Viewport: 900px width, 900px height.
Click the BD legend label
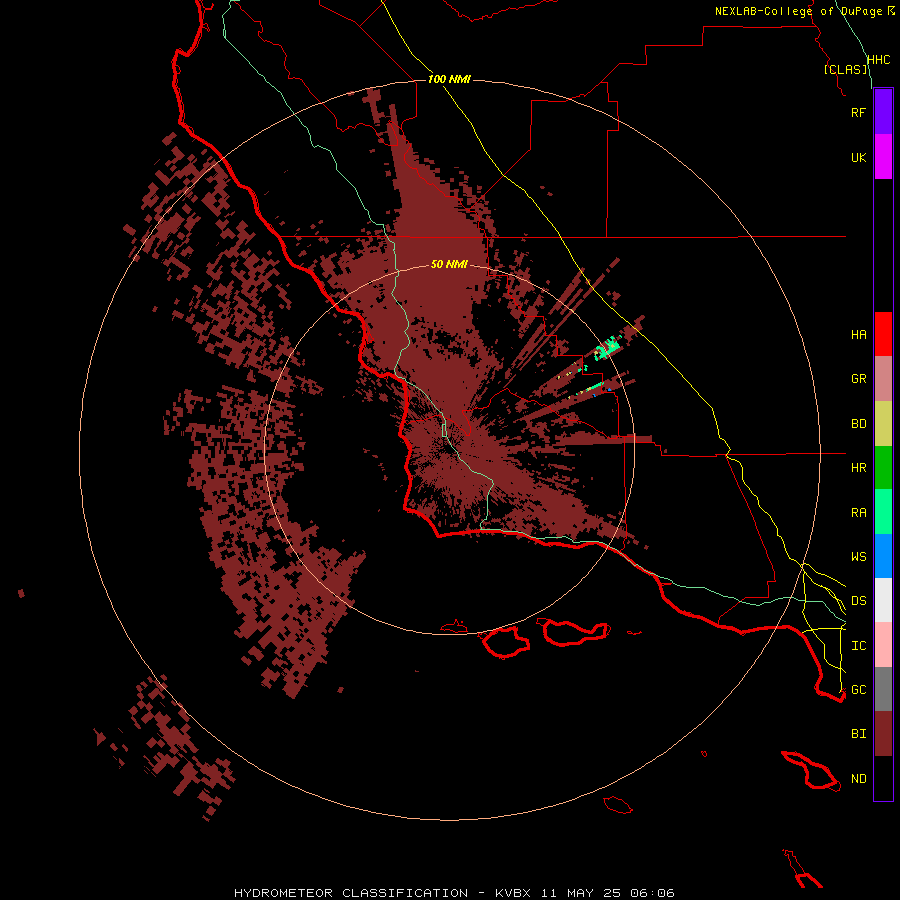[x=858, y=424]
